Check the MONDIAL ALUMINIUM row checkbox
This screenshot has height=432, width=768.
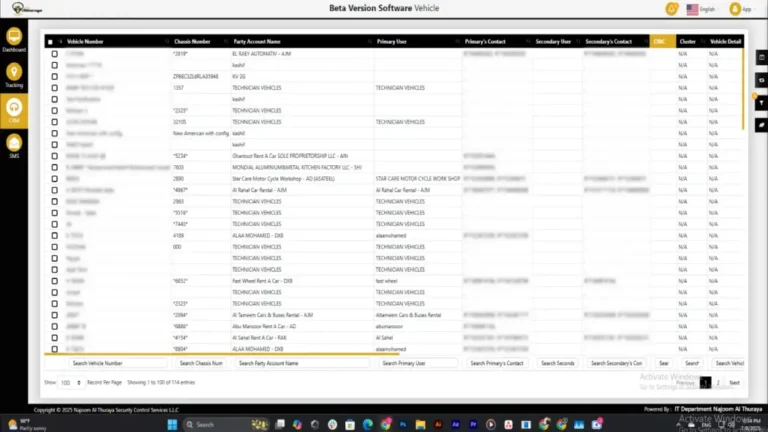click(54, 168)
